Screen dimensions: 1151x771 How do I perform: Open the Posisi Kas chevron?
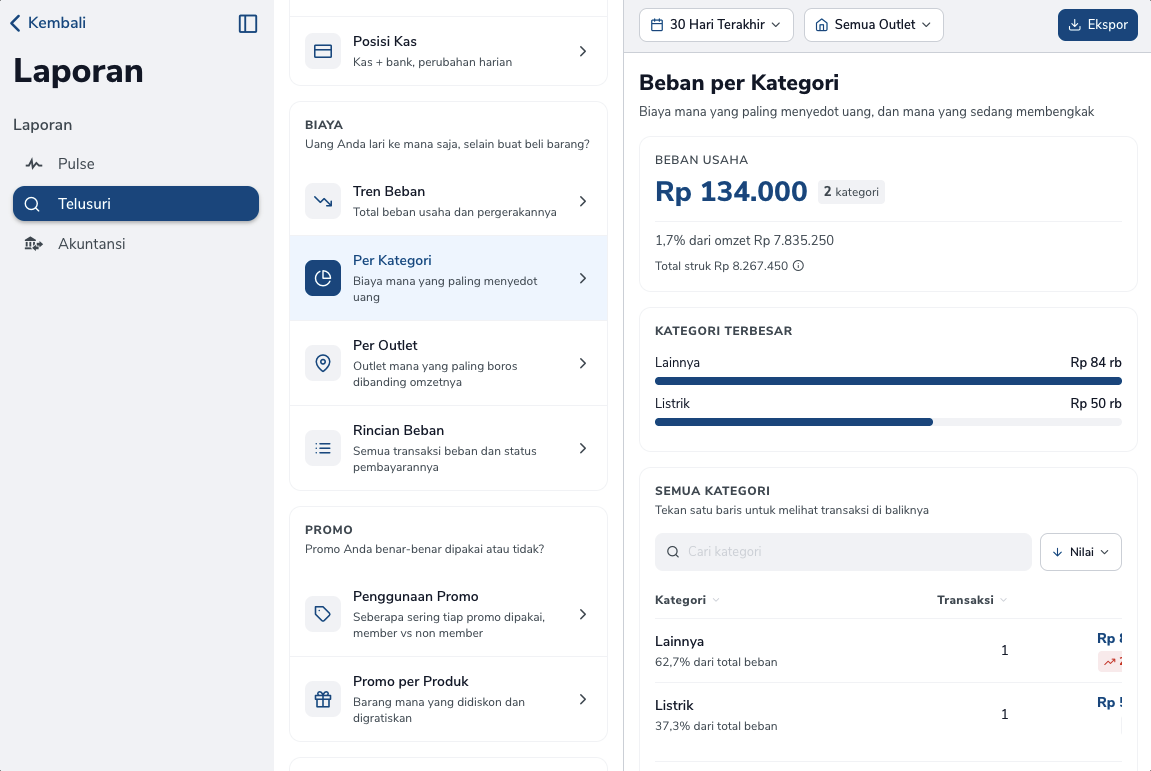click(583, 51)
